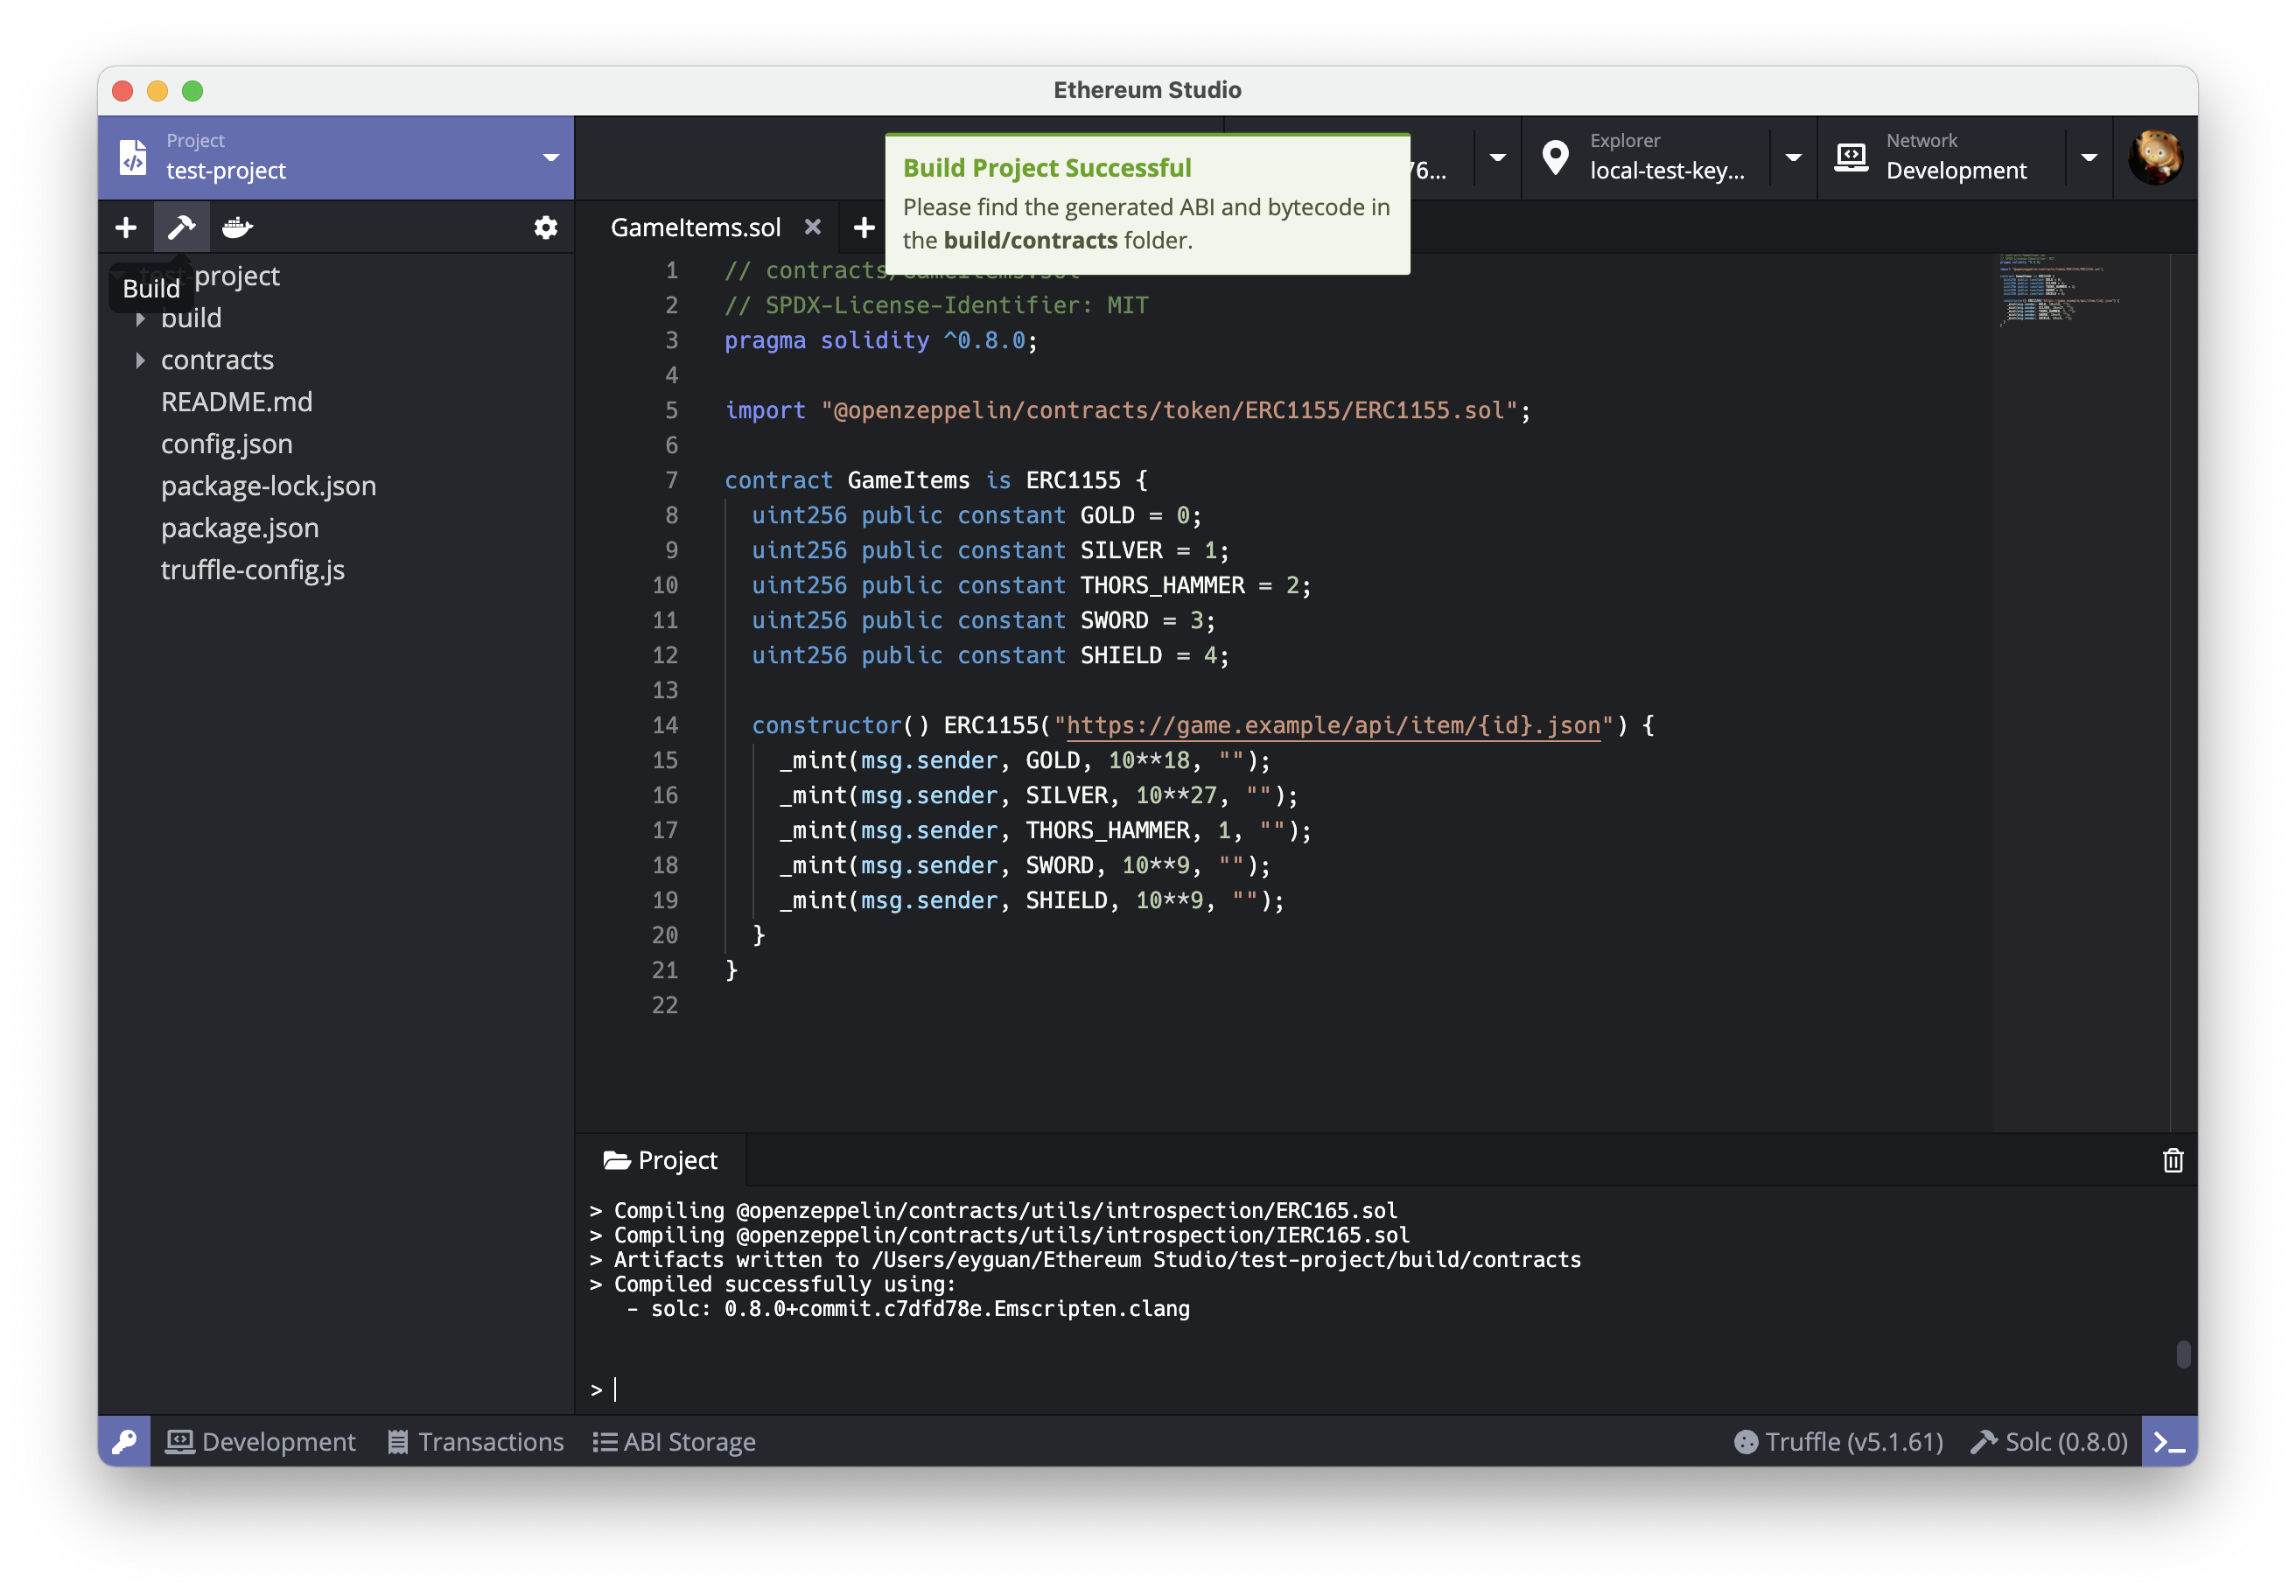The width and height of the screenshot is (2296, 1596).
Task: Click the Docker whale icon
Action: click(237, 228)
